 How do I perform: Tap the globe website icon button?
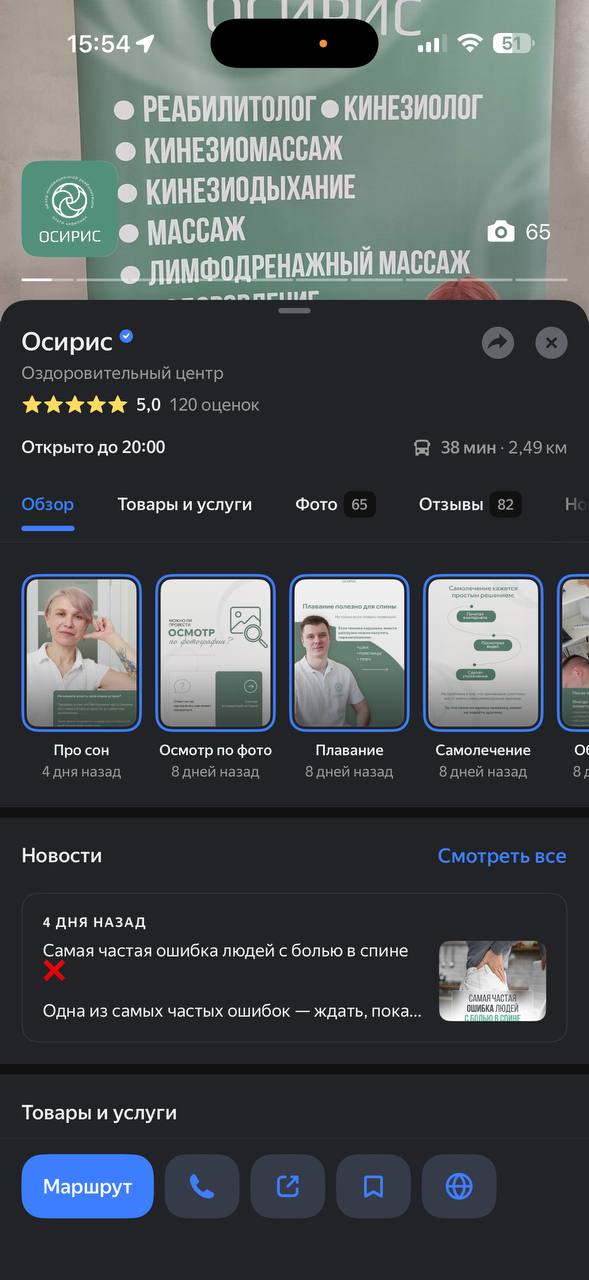point(459,1186)
